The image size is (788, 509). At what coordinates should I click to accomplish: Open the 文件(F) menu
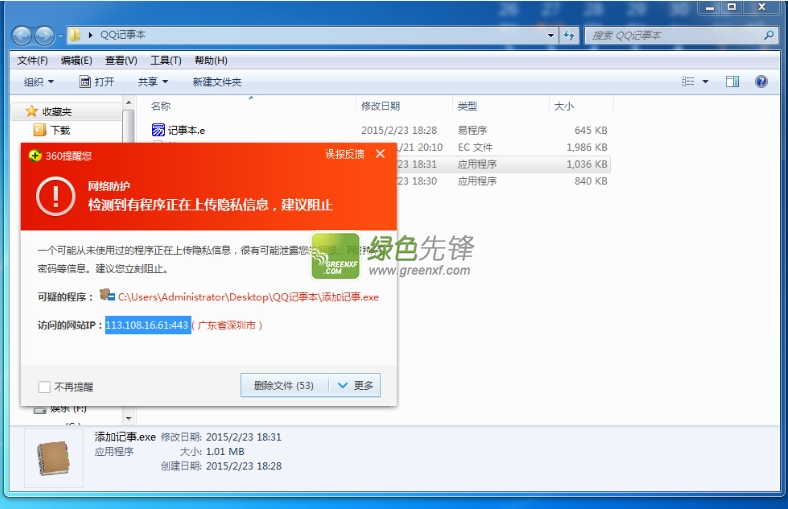[x=32, y=60]
